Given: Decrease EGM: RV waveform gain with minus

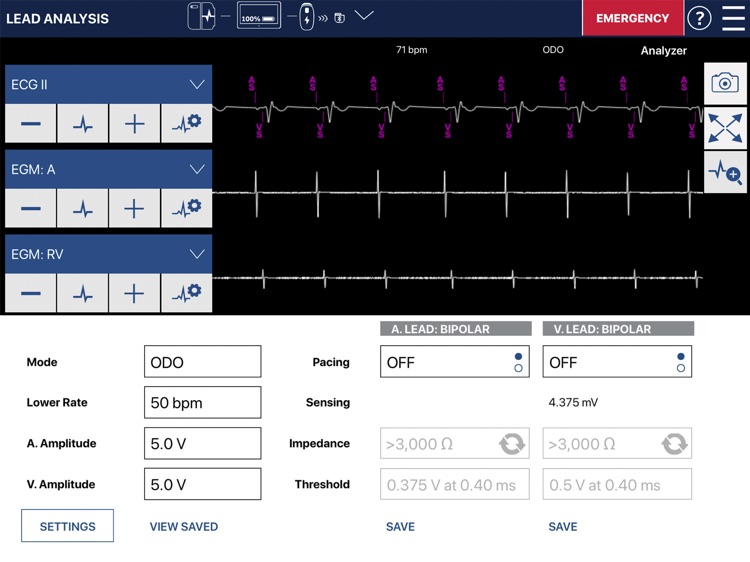Looking at the screenshot, I should tap(31, 293).
